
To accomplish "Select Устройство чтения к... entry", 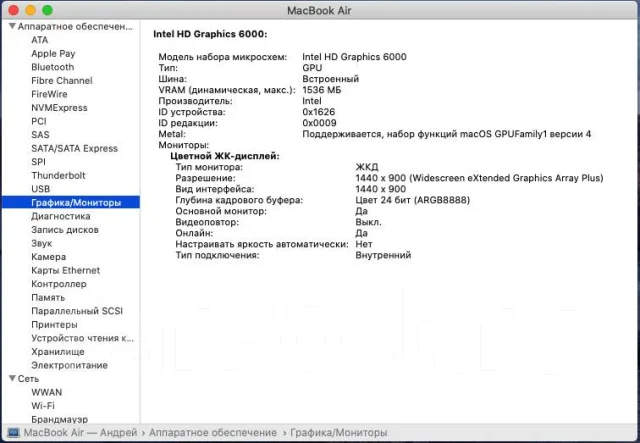I will click(x=82, y=338).
